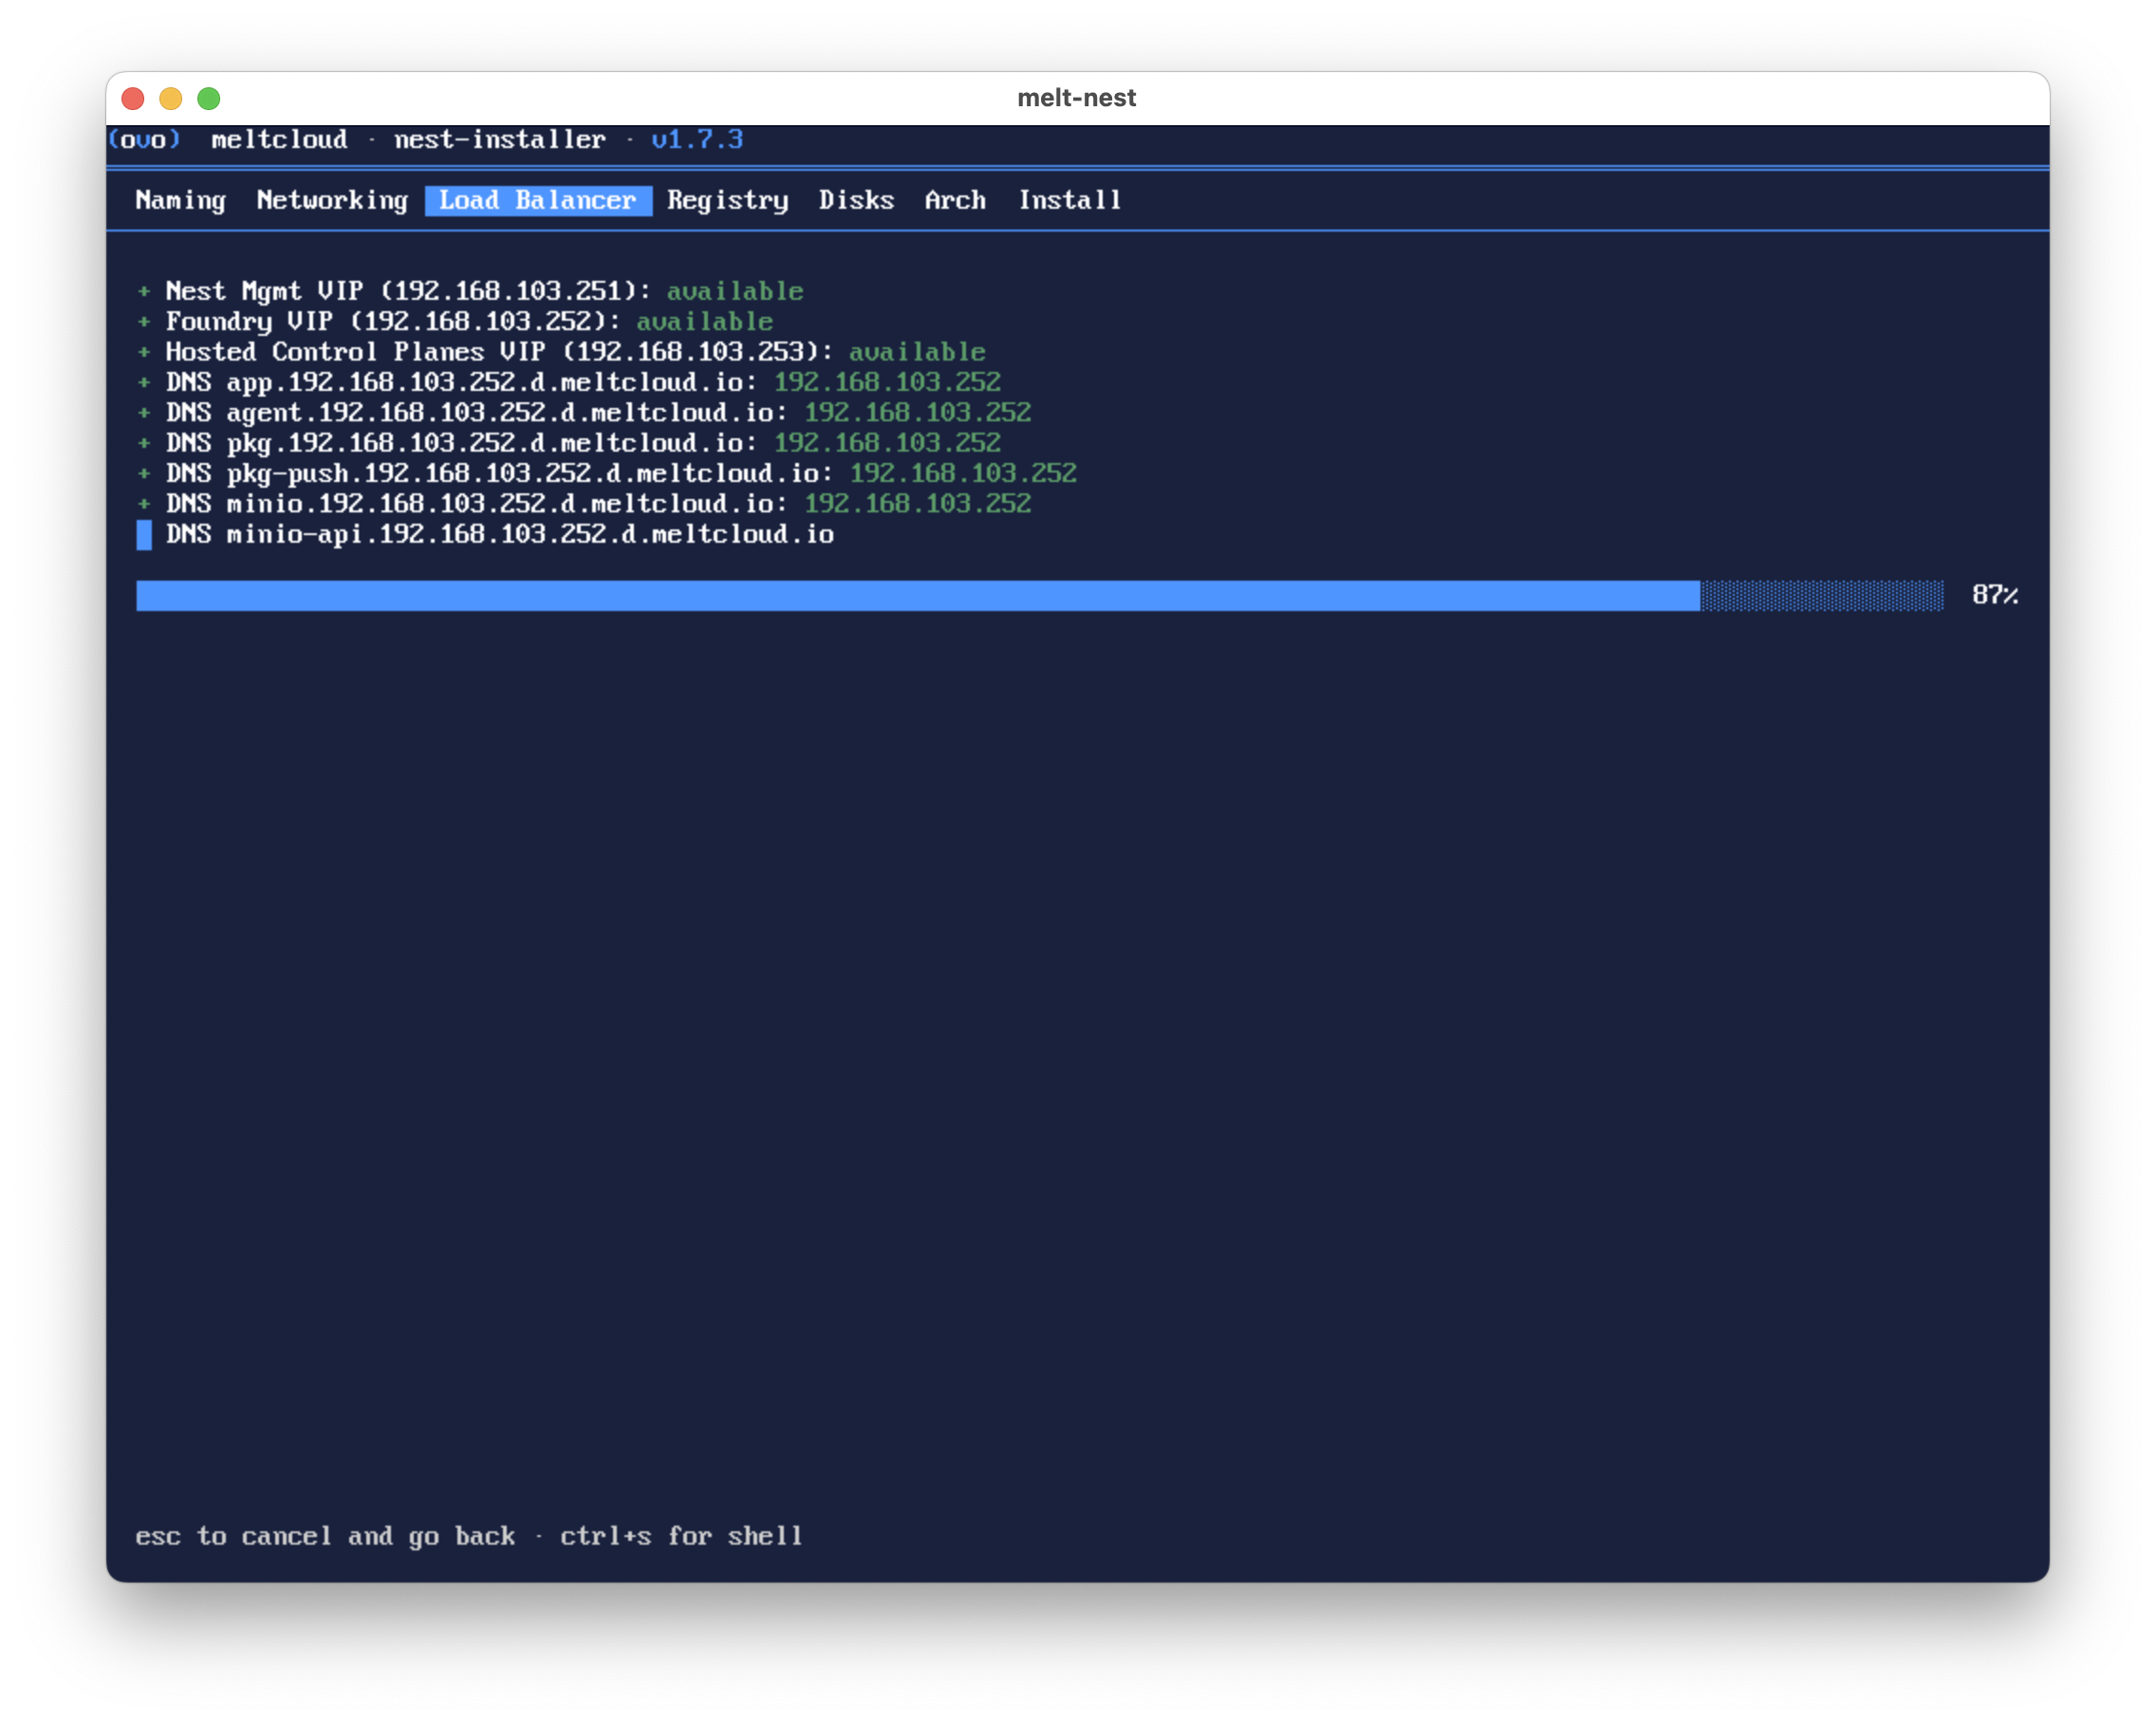The width and height of the screenshot is (2156, 1723).
Task: Click the blue cursor block beside minio-api DNS
Action: [x=144, y=535]
